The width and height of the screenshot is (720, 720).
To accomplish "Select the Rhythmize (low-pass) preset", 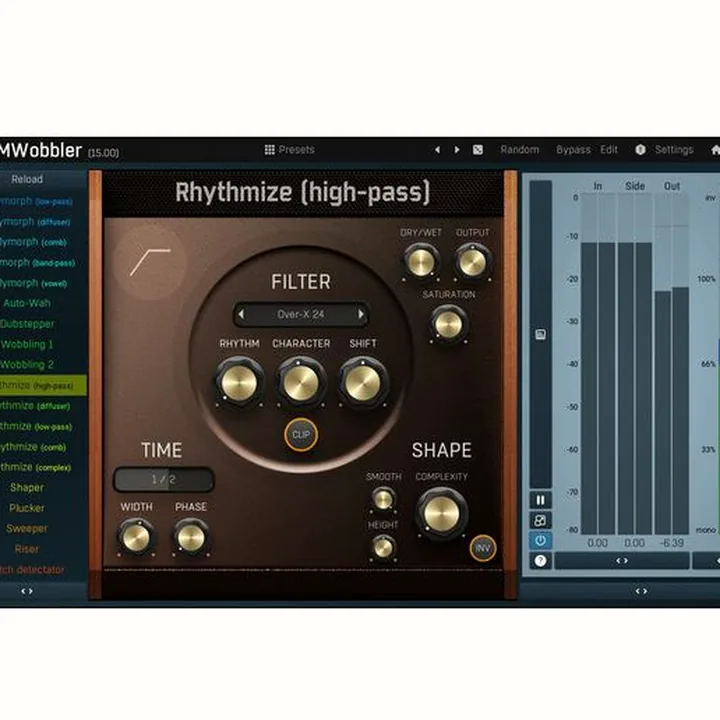I will tap(37, 427).
